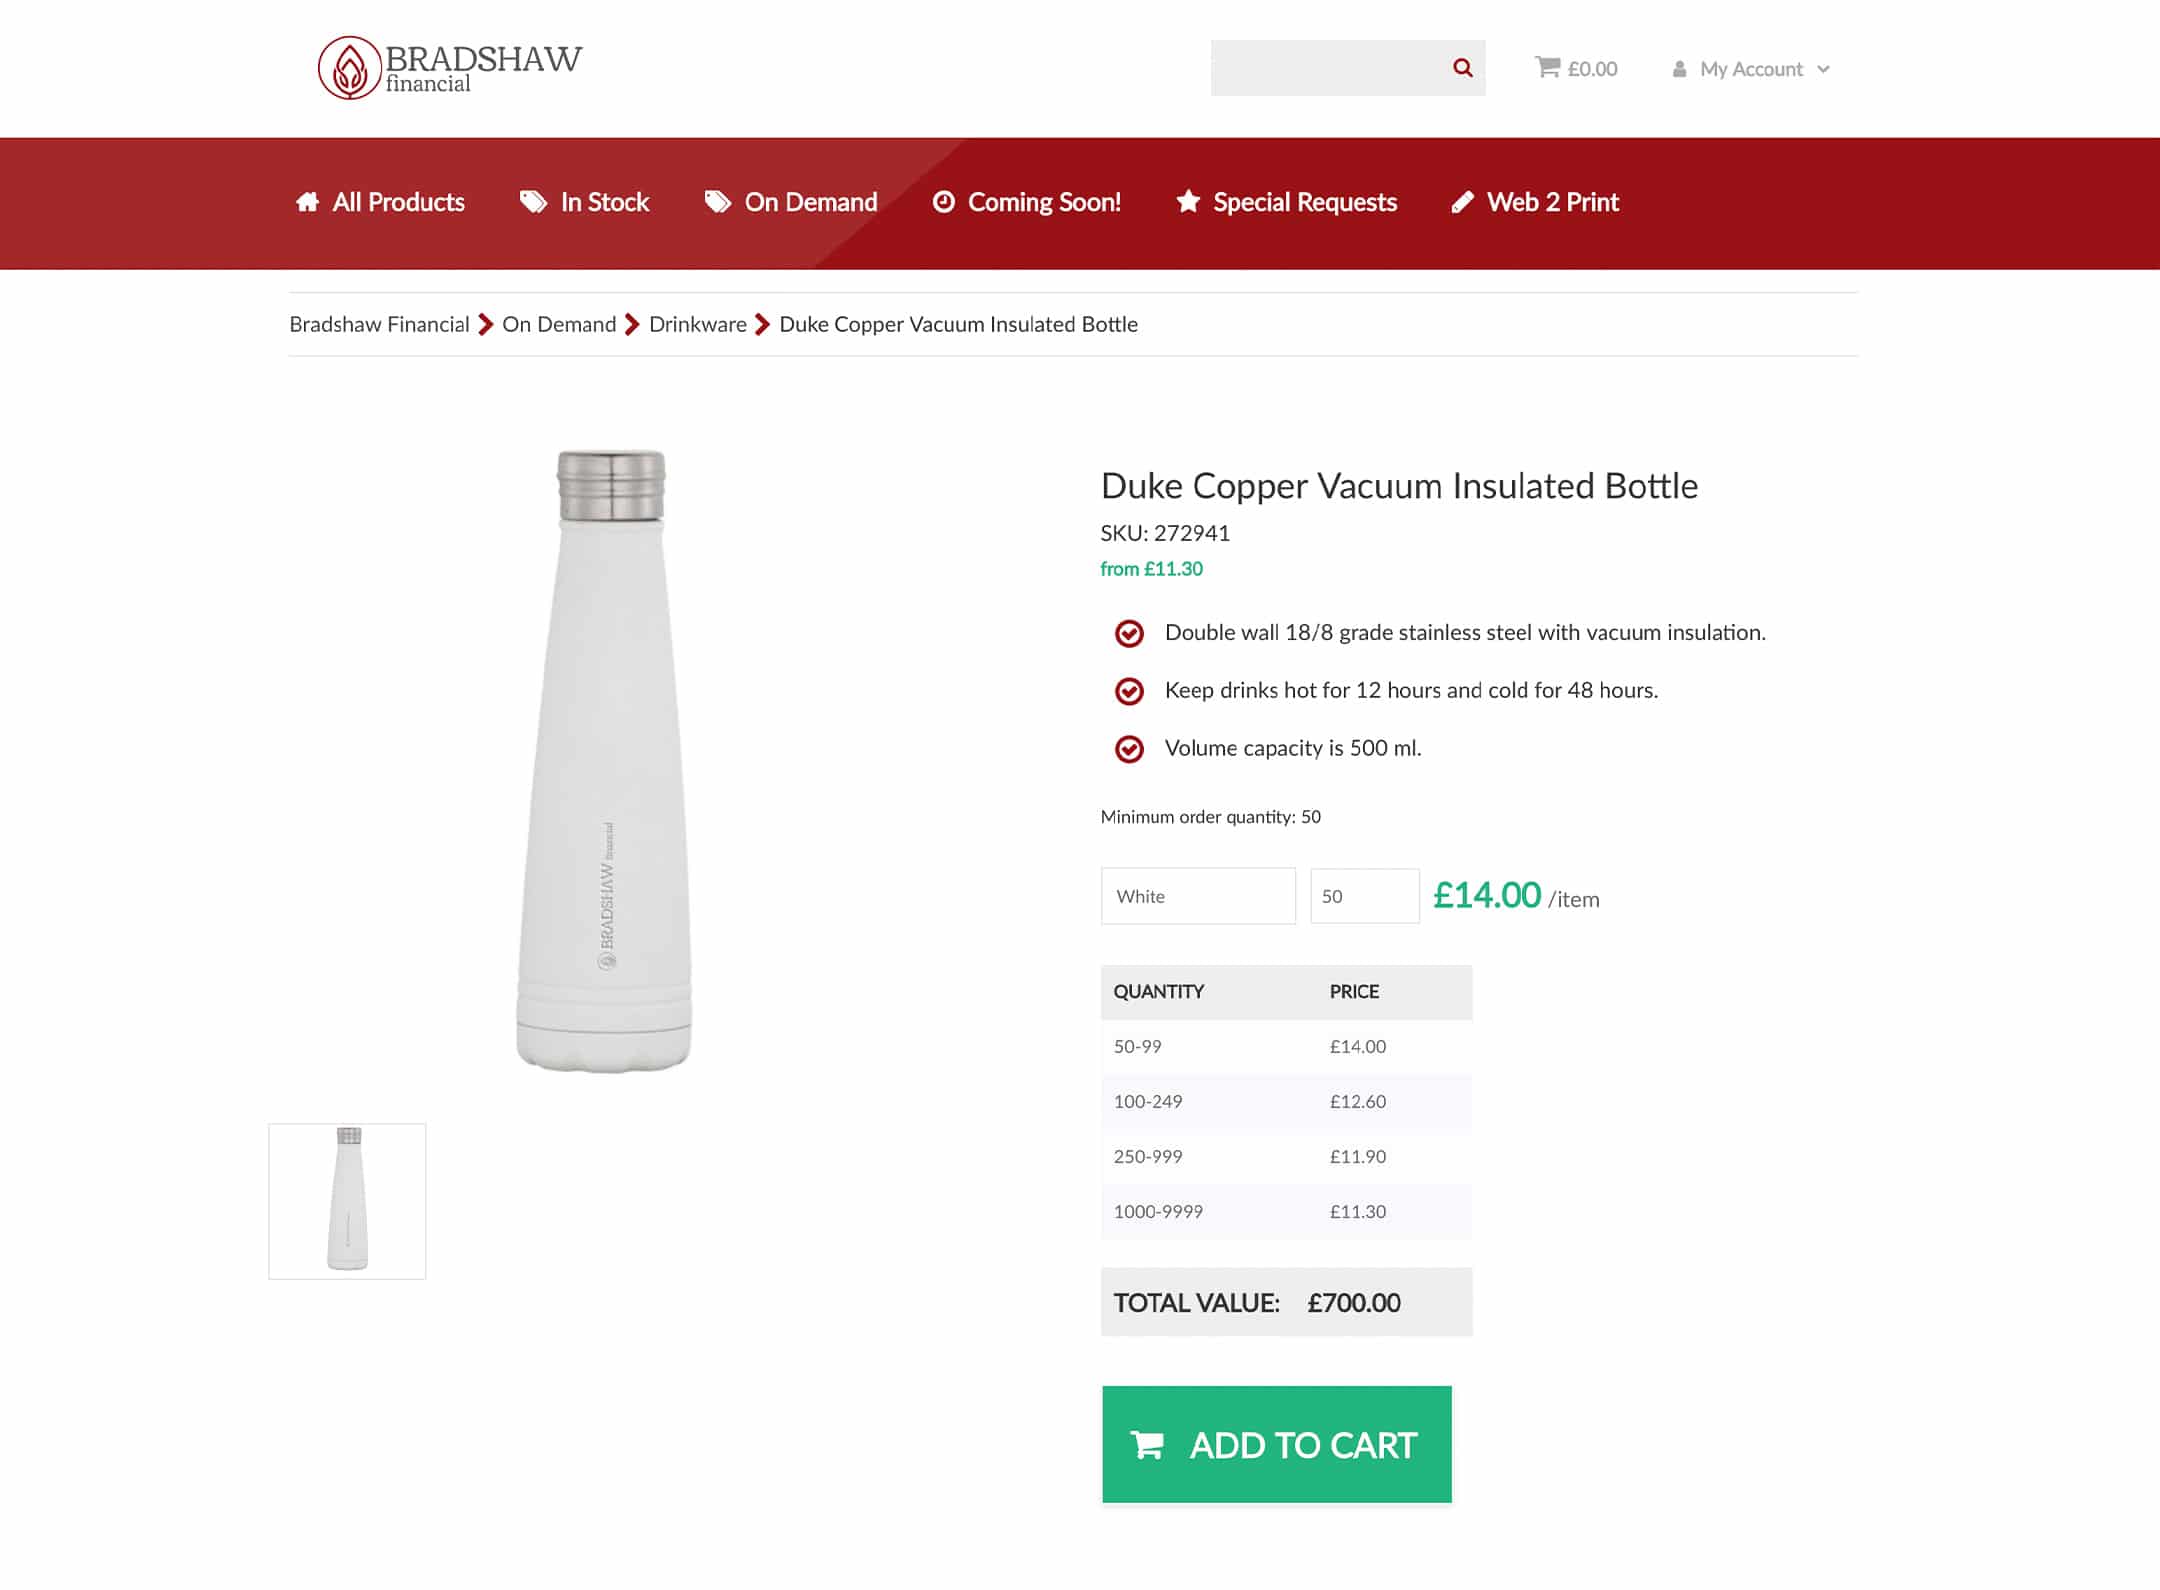Click the magnifier search icon
Image resolution: width=2160 pixels, height=1590 pixels.
(x=1462, y=68)
